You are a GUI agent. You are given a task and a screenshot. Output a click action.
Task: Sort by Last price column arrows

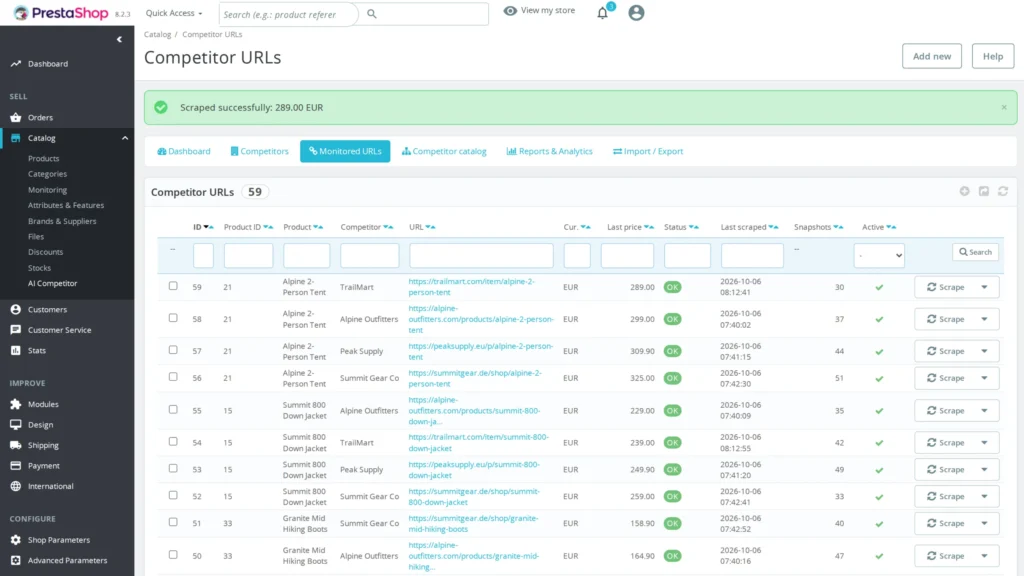[x=648, y=227]
